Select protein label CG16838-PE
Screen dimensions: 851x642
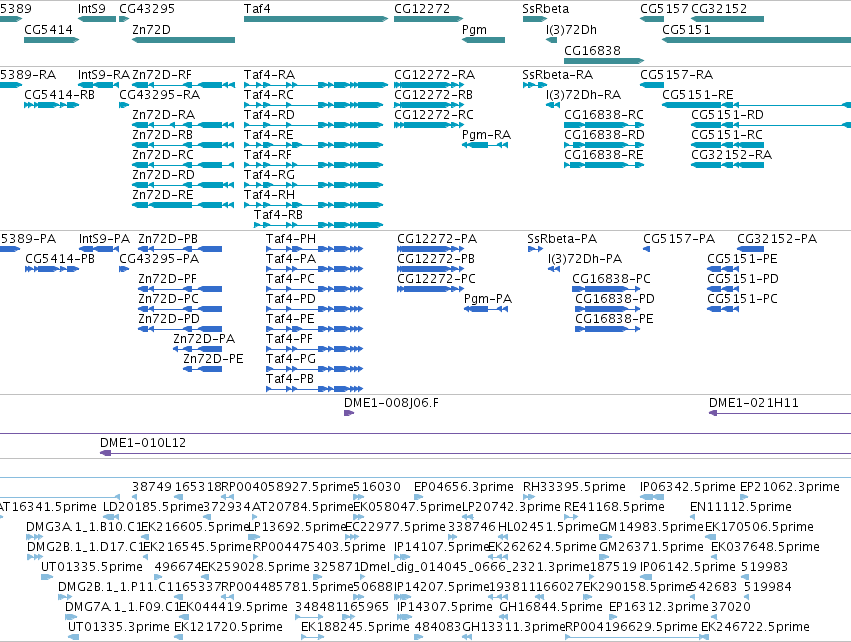coord(614,319)
